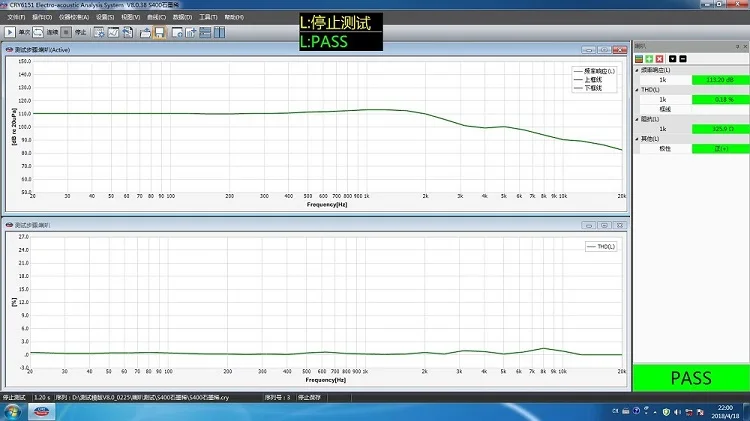Open the gear window settings icon in toolbar

coord(99,32)
